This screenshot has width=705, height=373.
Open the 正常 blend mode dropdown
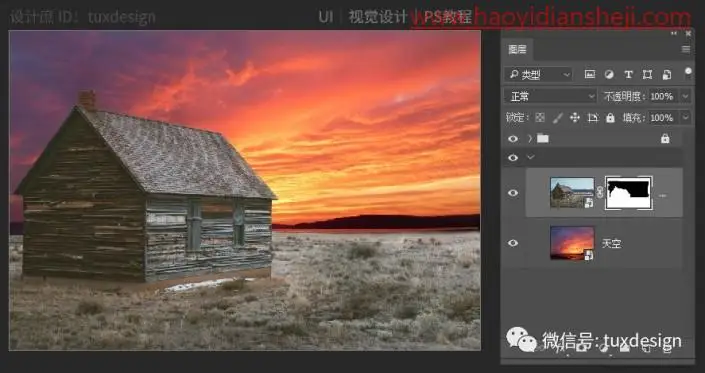tap(550, 96)
